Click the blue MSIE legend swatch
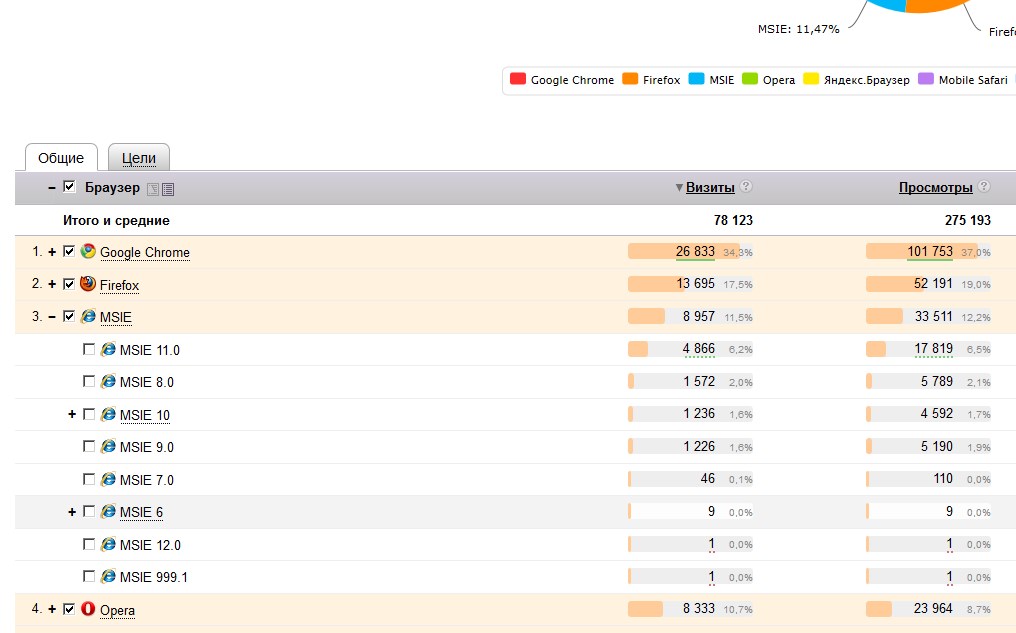 click(696, 78)
